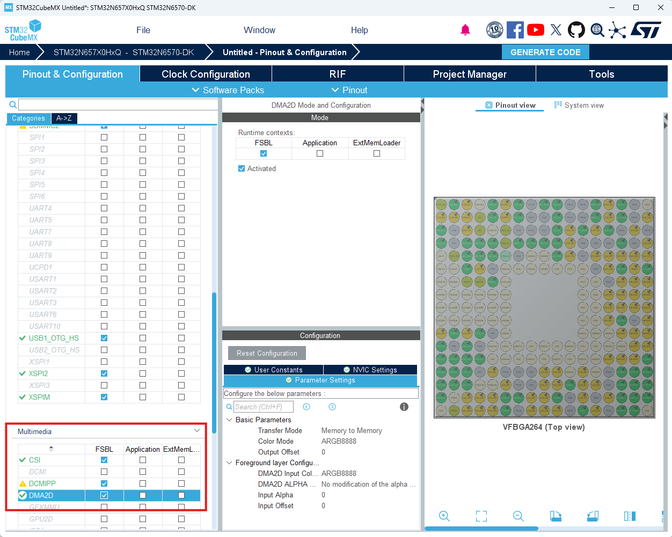The width and height of the screenshot is (672, 537).
Task: Open the Facebook icon link
Action: pos(515,30)
